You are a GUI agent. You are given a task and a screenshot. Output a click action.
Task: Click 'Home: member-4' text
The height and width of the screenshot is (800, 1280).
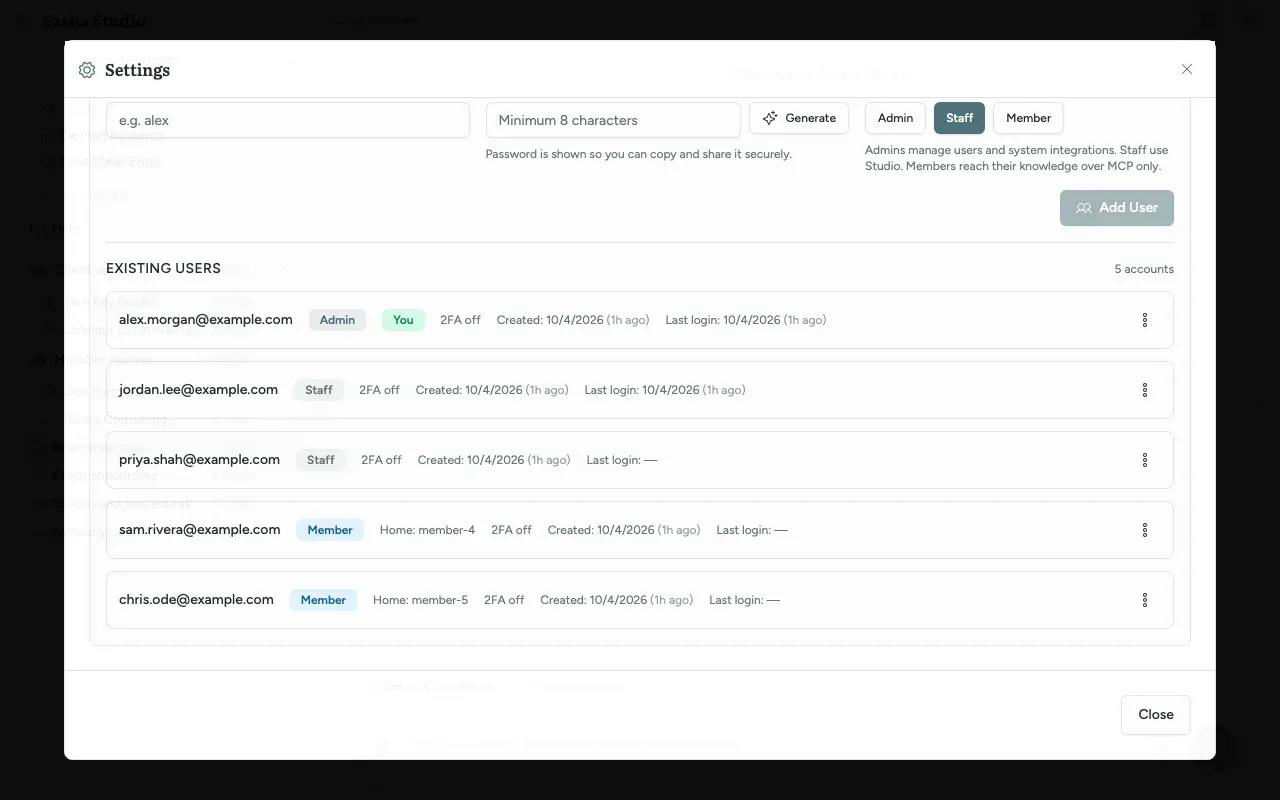coord(428,530)
